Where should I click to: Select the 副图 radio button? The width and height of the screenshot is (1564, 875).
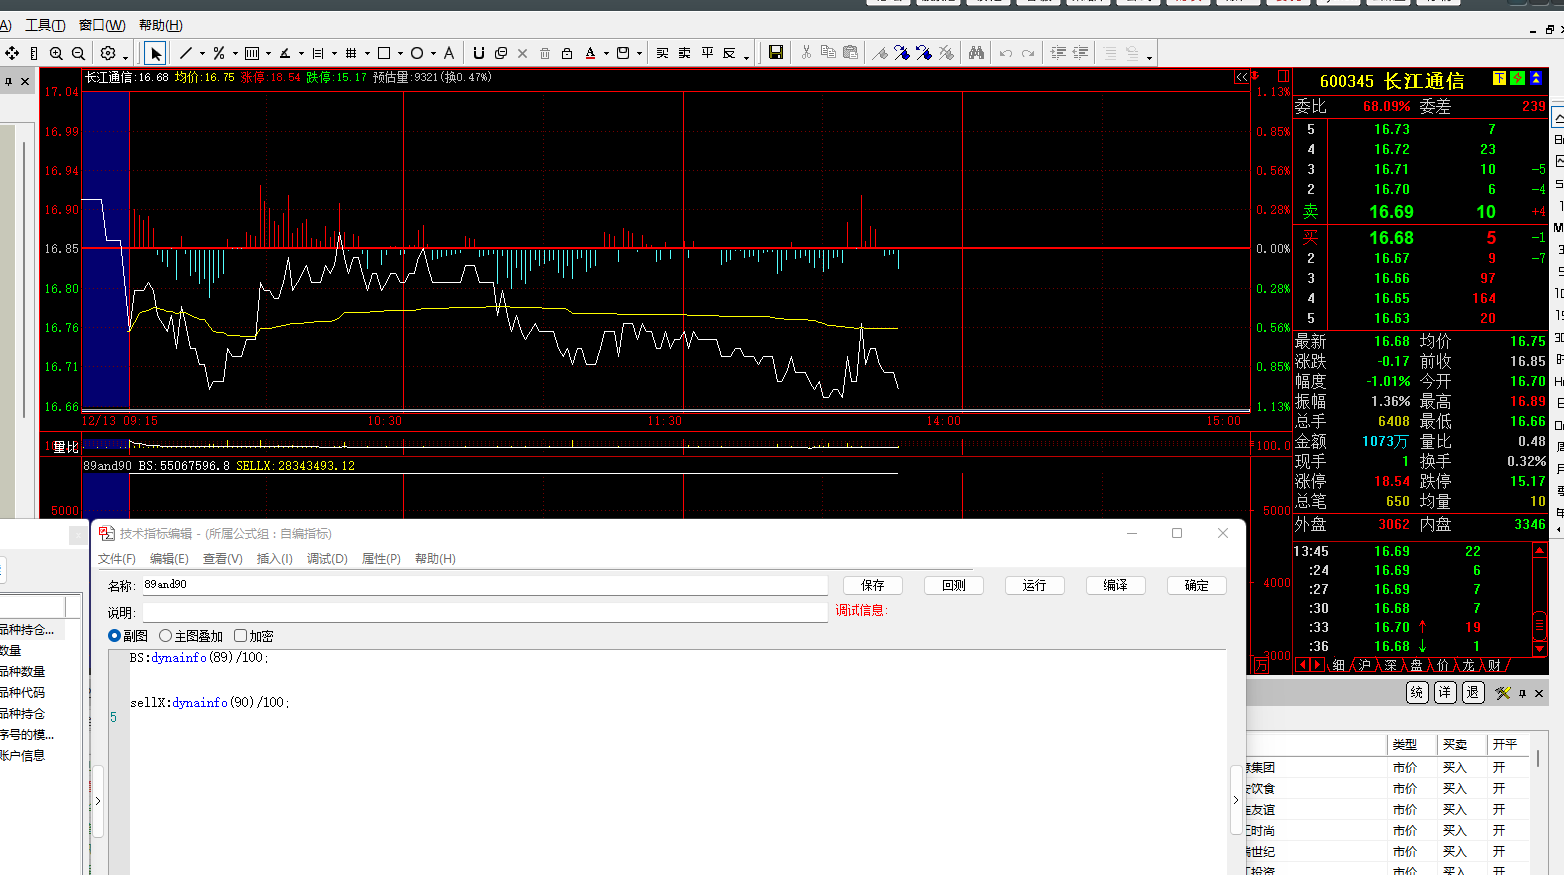(114, 636)
